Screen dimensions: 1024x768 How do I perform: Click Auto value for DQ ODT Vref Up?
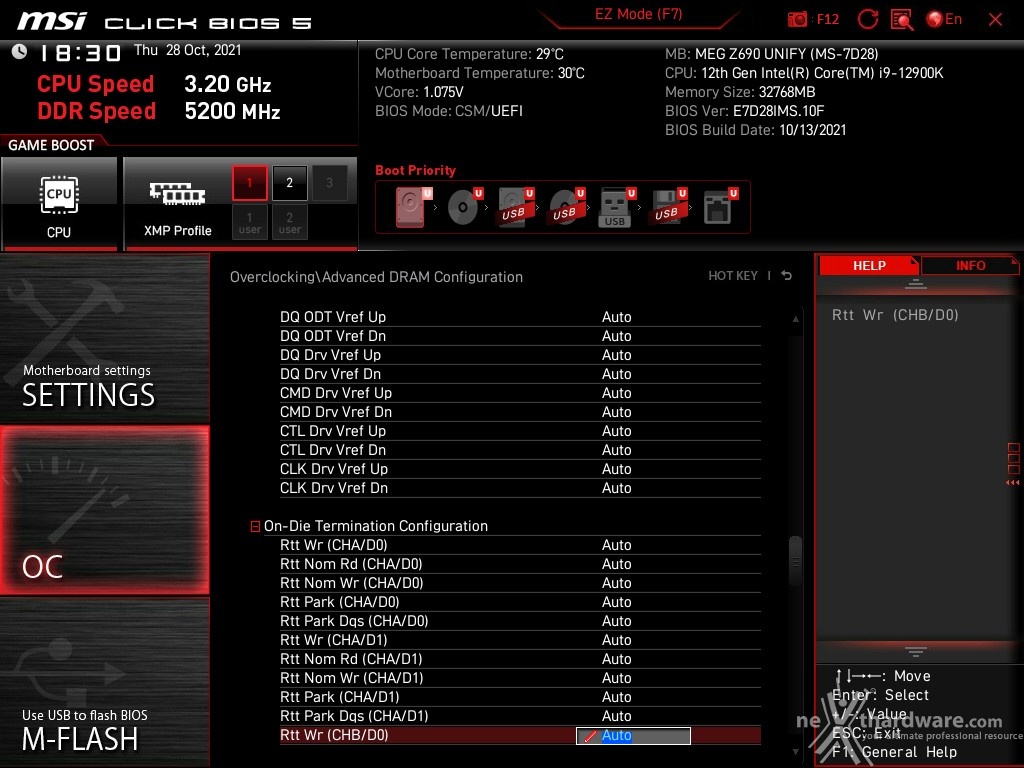point(616,317)
